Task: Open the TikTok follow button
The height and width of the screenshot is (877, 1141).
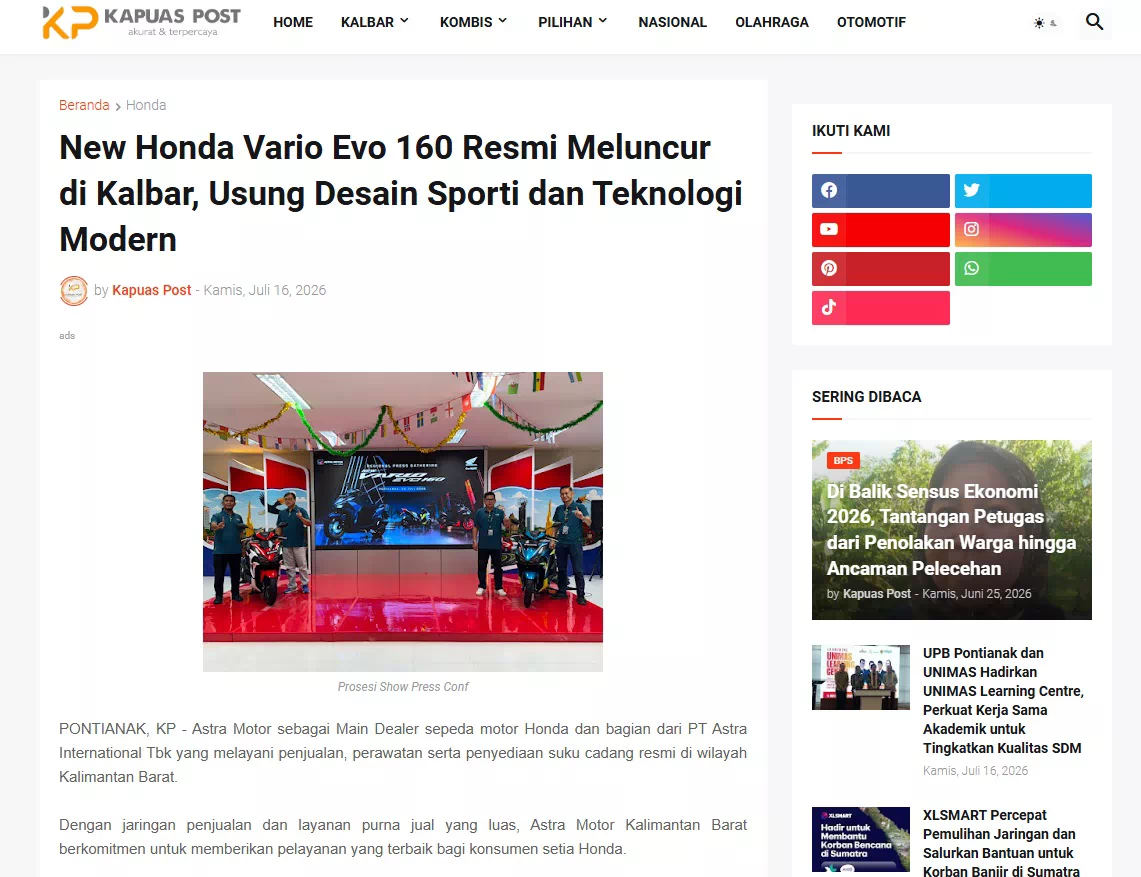Action: pos(880,308)
